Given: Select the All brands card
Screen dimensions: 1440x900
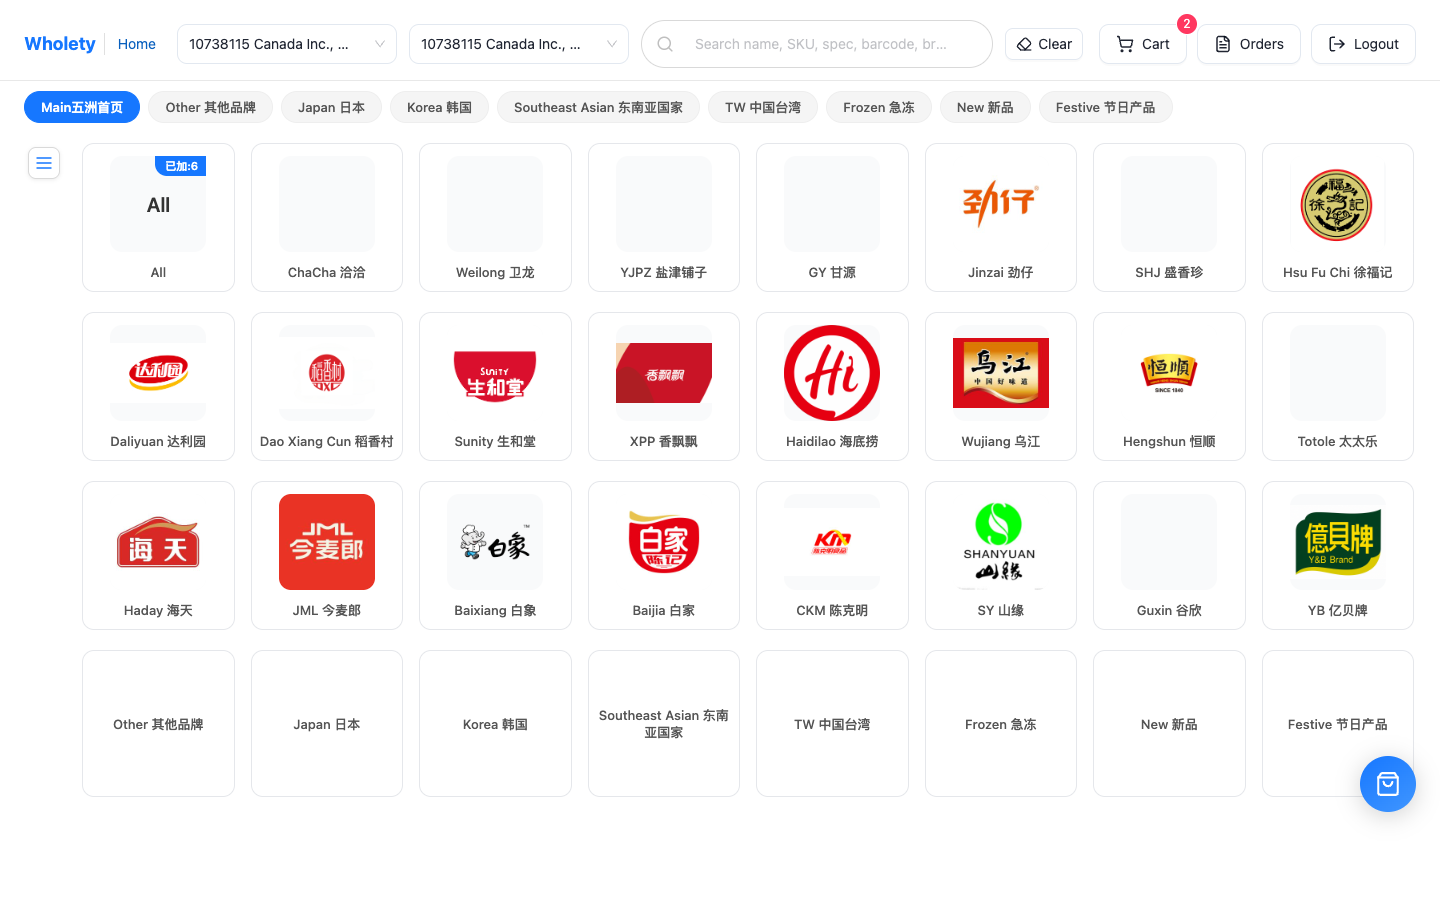Looking at the screenshot, I should pyautogui.click(x=158, y=218).
